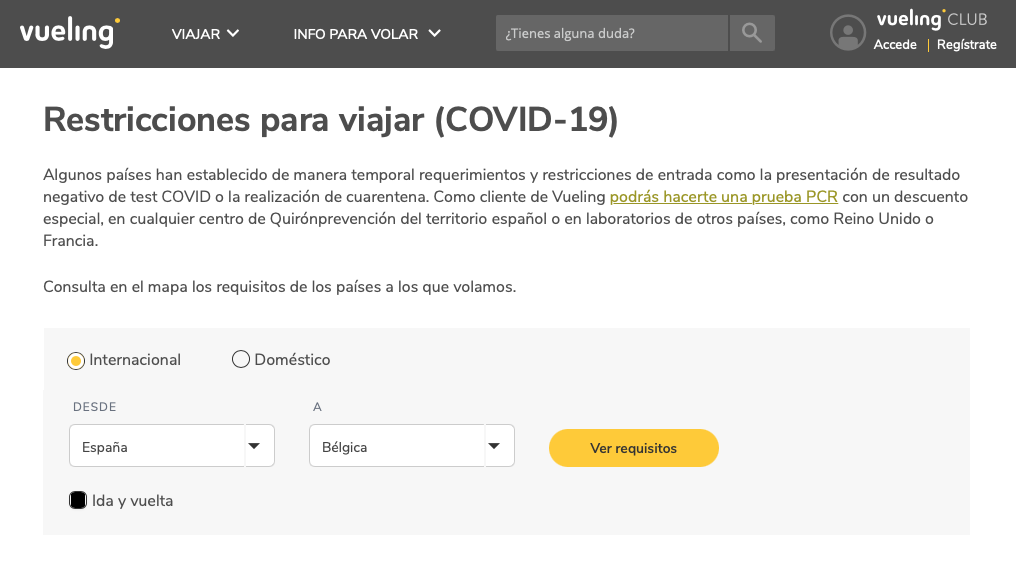The height and width of the screenshot is (565, 1016).
Task: Open the DESDE country dropdown showing España
Action: click(157, 446)
